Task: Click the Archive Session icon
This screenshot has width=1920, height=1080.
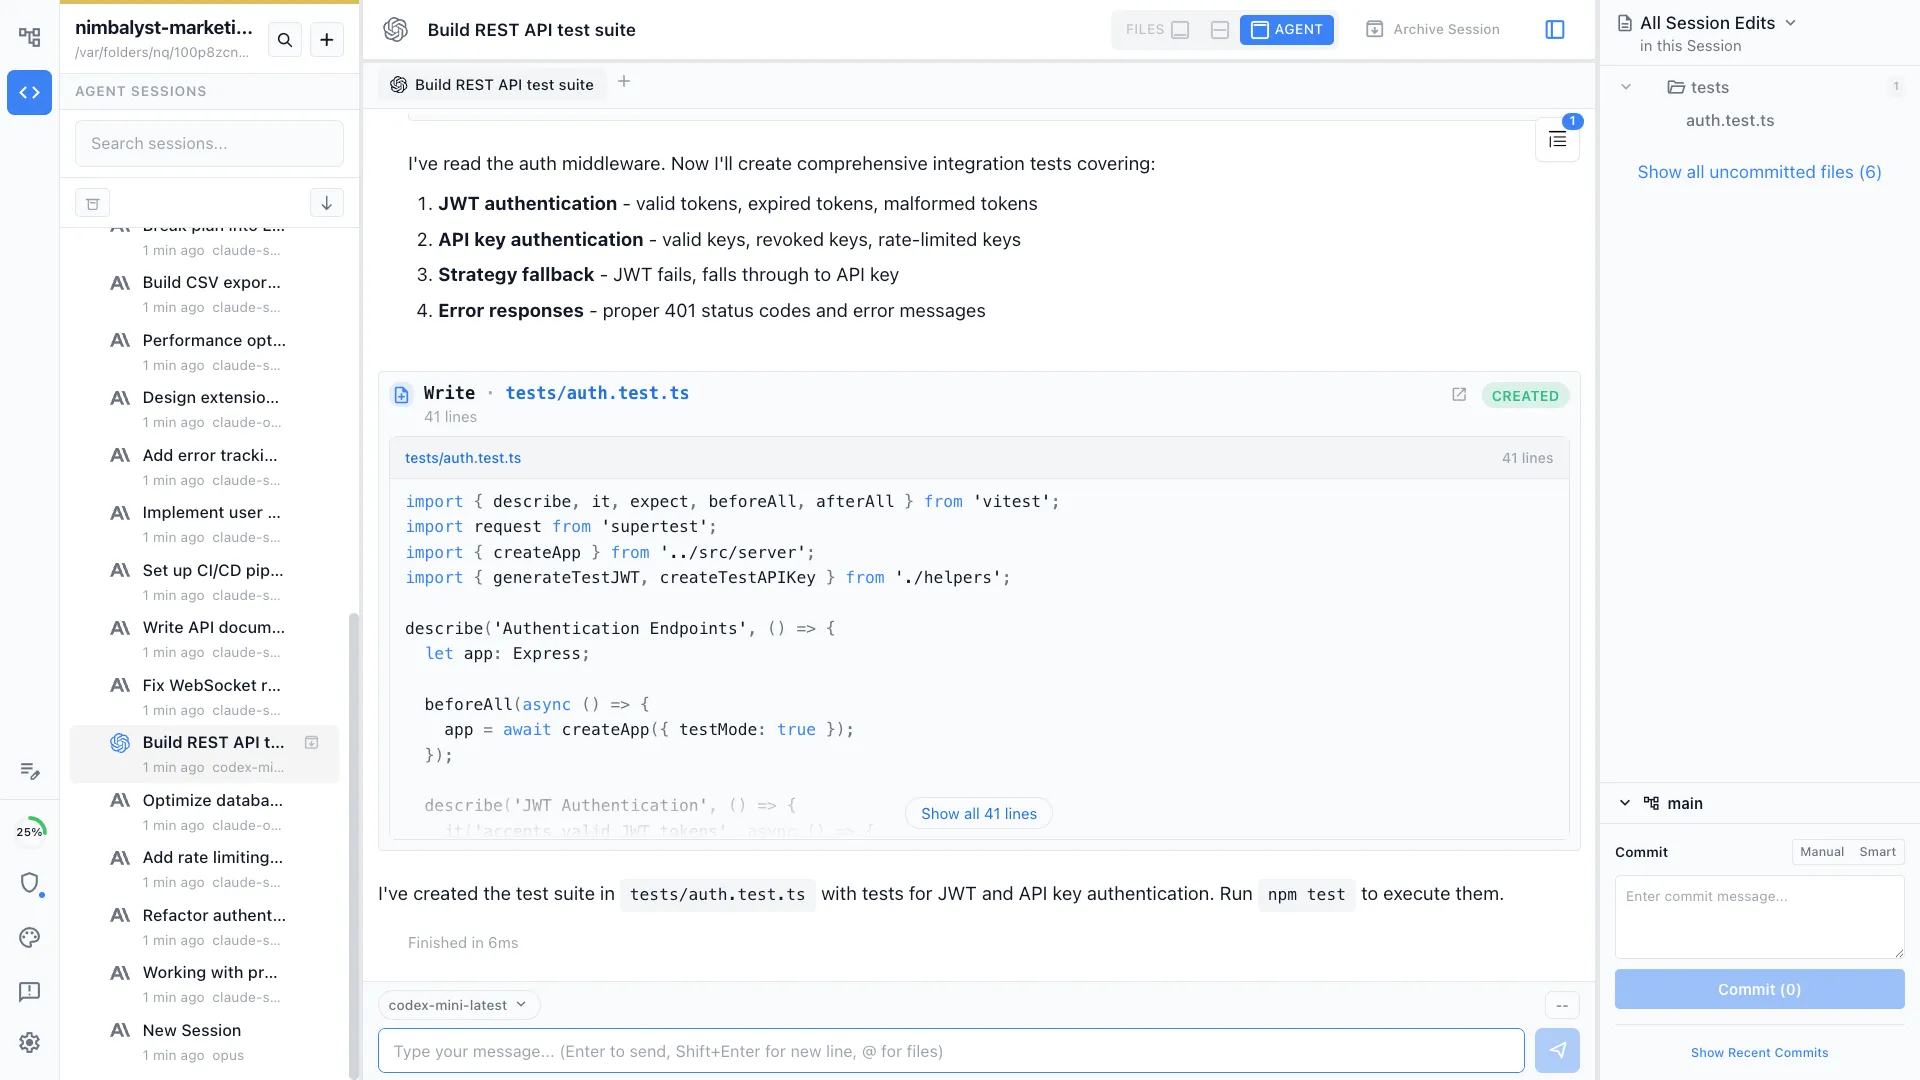Action: click(x=1375, y=29)
